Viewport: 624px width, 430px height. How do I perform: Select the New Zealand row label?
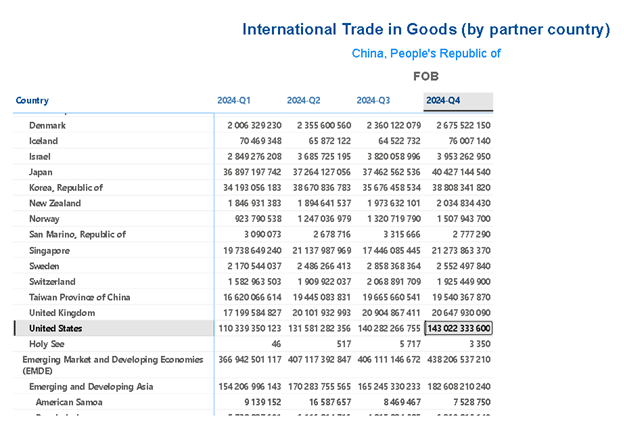coord(55,203)
